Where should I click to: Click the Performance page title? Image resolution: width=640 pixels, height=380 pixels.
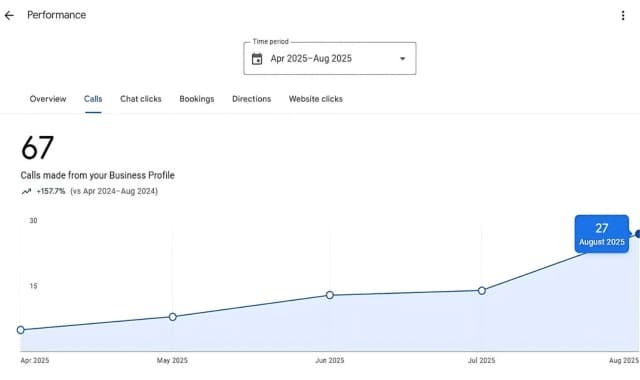pyautogui.click(x=57, y=15)
